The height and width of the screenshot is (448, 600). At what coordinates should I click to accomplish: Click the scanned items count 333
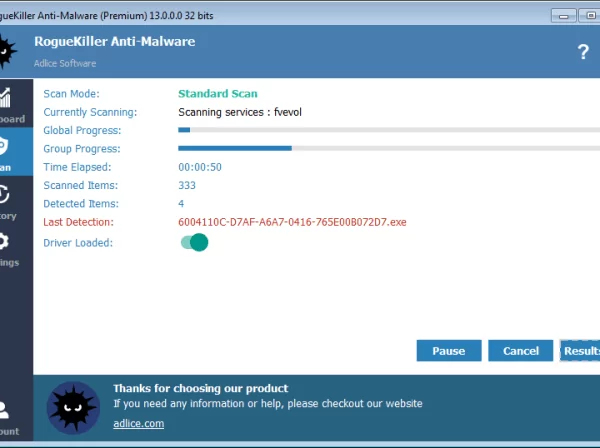point(187,186)
